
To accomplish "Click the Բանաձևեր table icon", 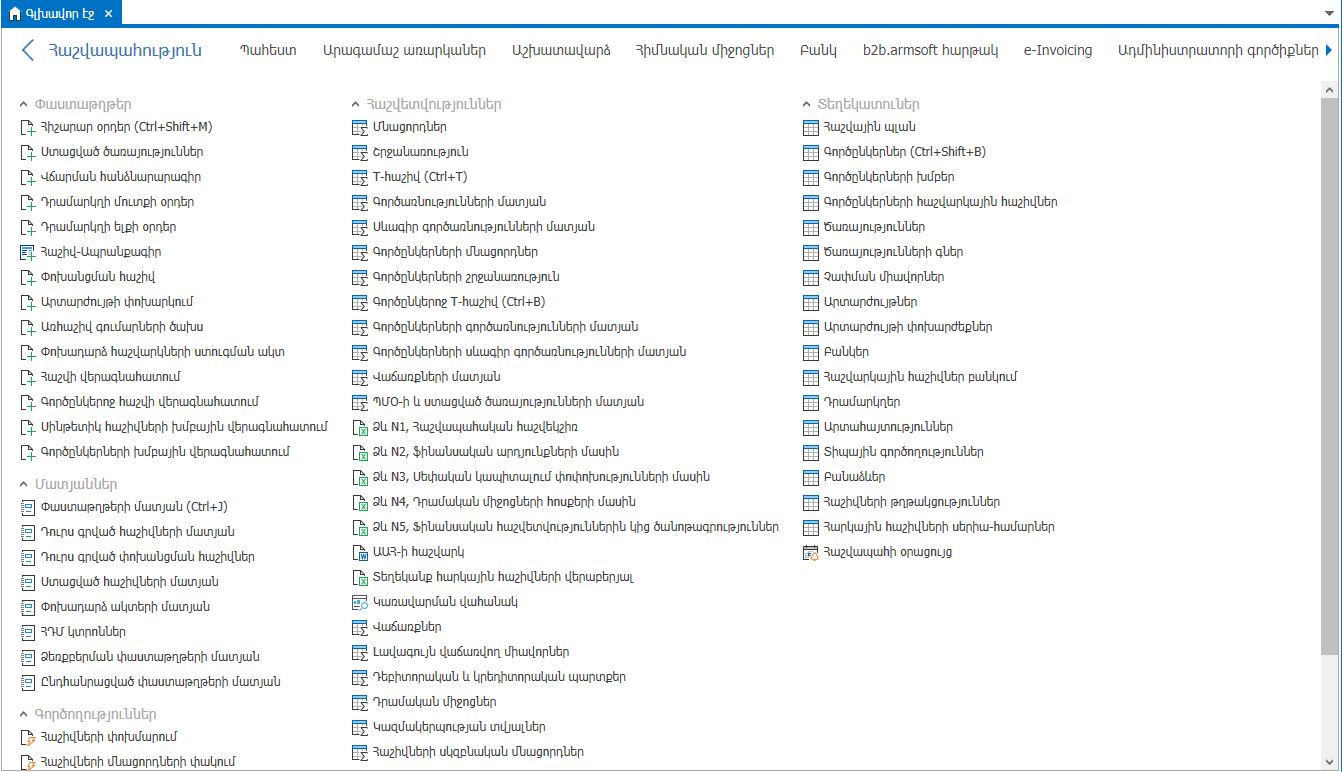I will [x=810, y=478].
